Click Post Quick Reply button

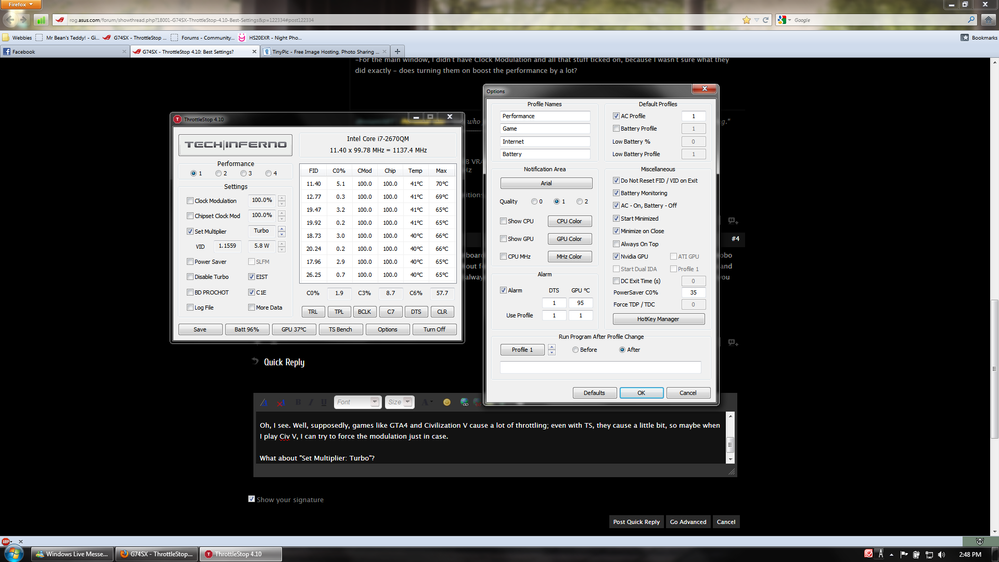(636, 522)
